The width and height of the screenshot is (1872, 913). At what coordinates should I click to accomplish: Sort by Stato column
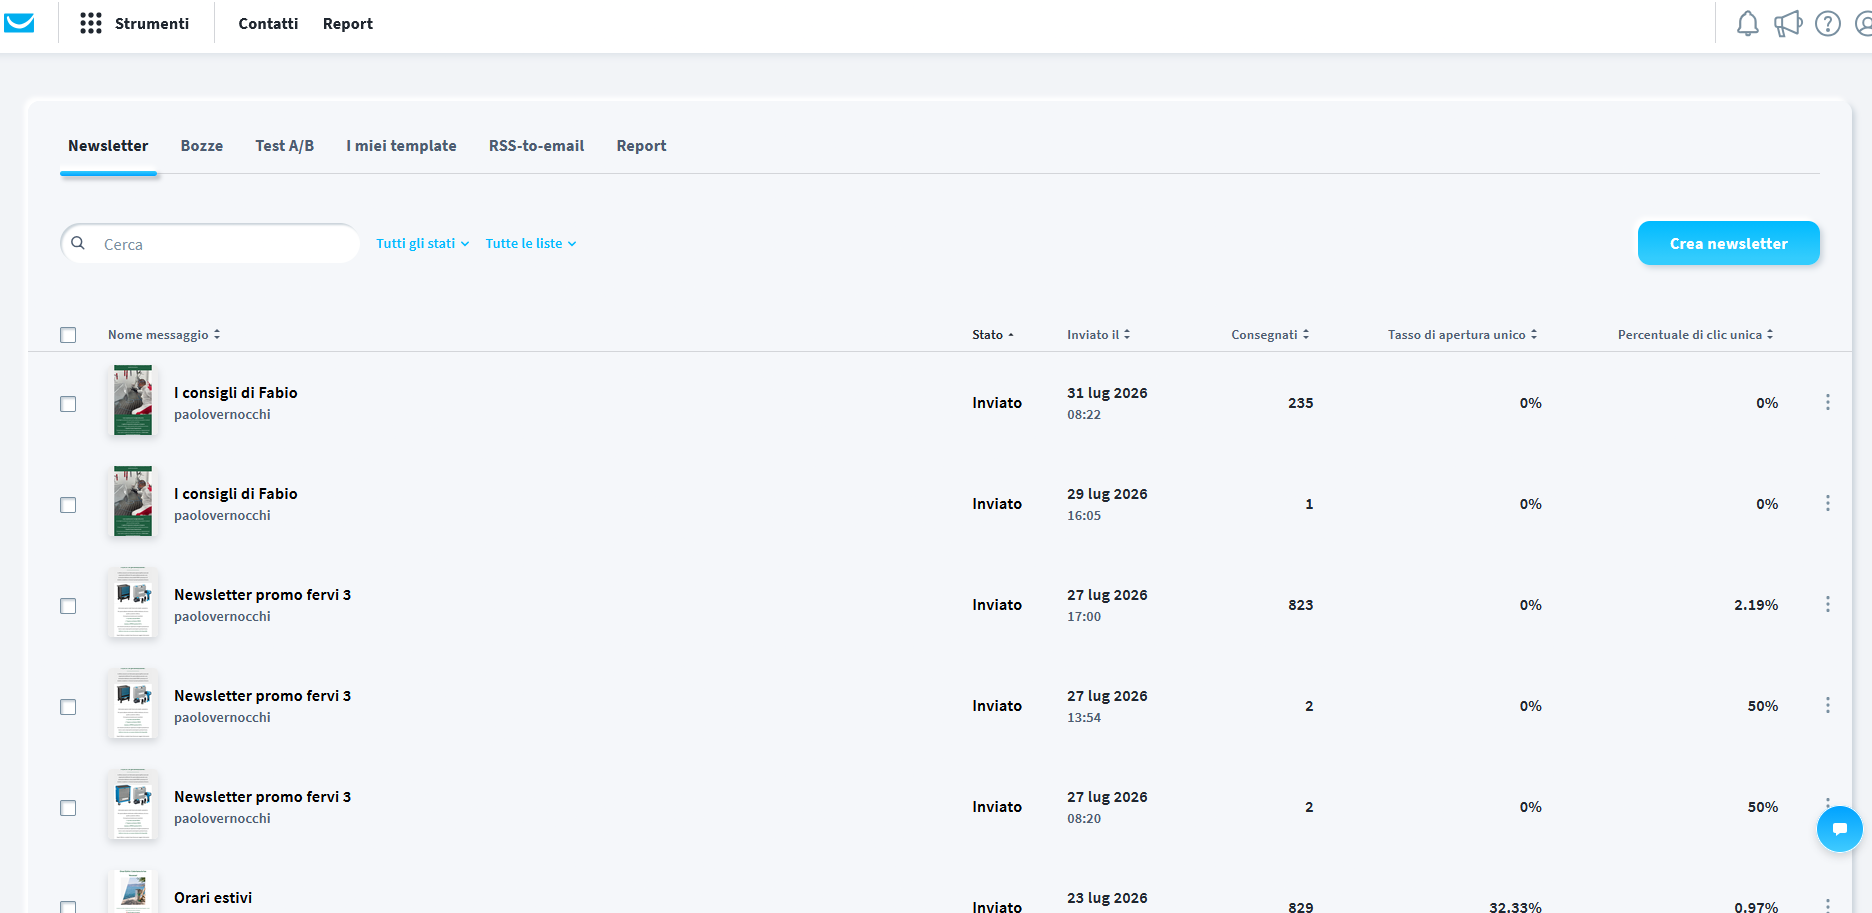[993, 335]
